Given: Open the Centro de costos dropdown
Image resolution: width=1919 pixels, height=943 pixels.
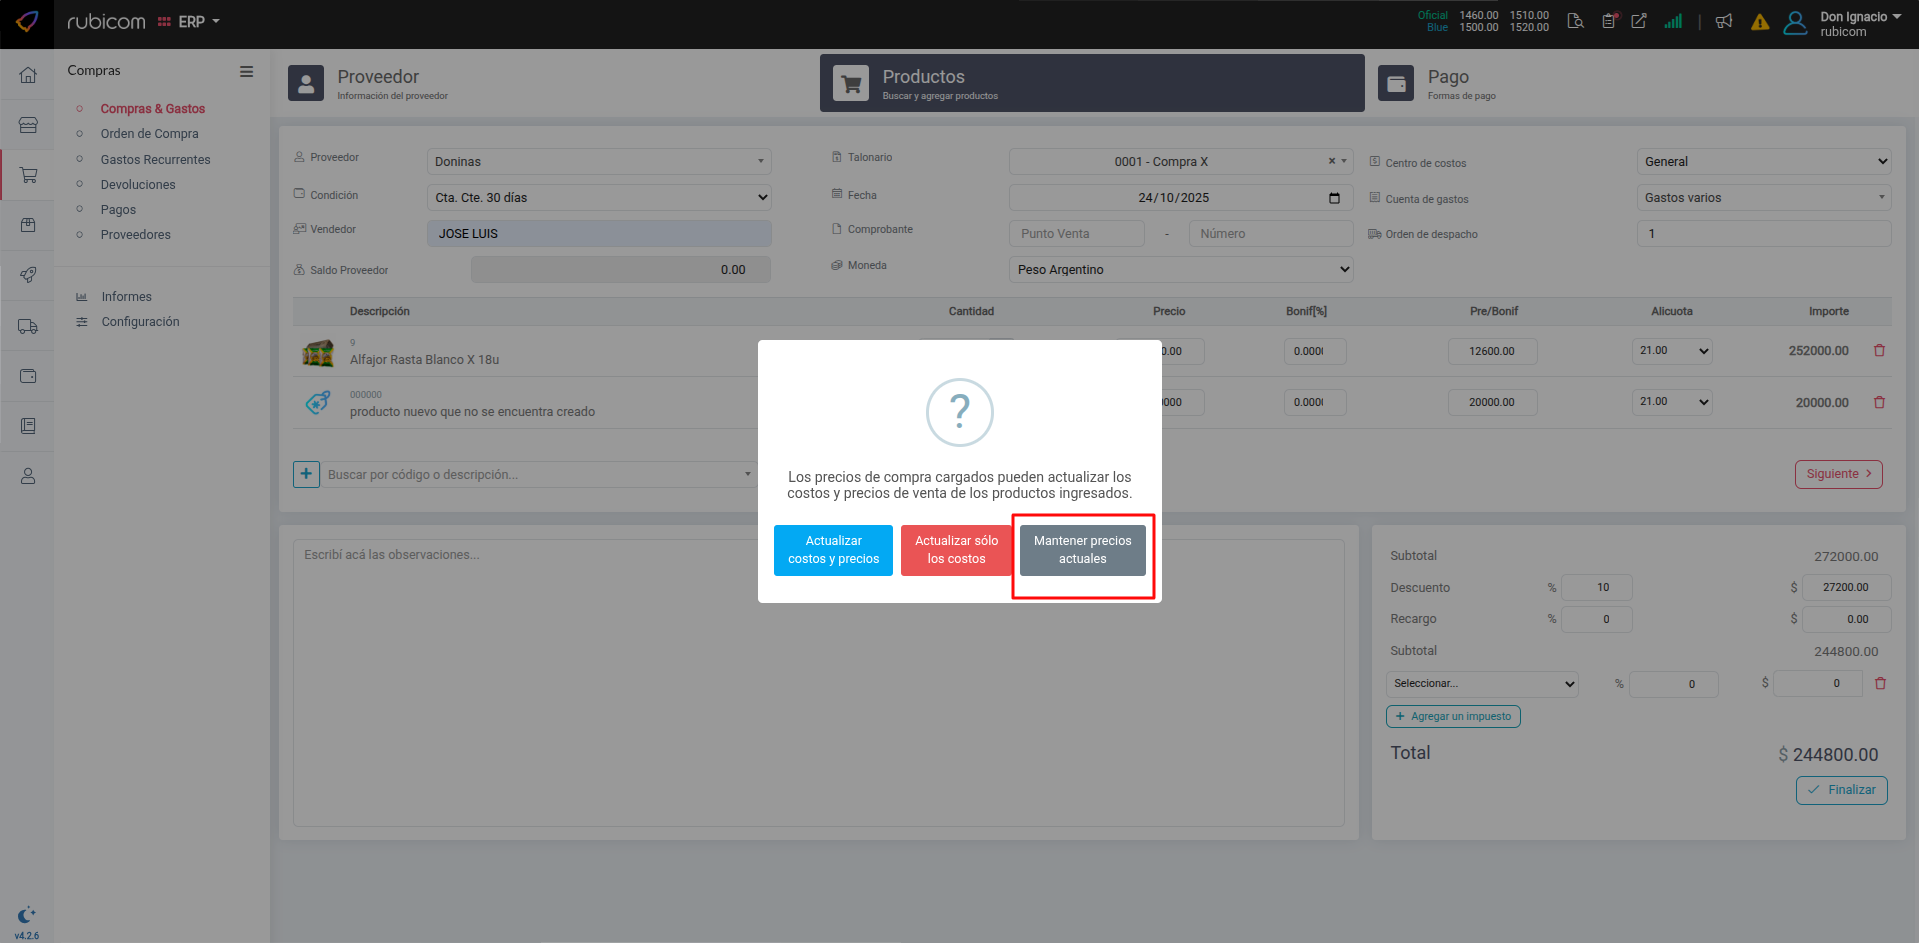Looking at the screenshot, I should click(x=1763, y=162).
